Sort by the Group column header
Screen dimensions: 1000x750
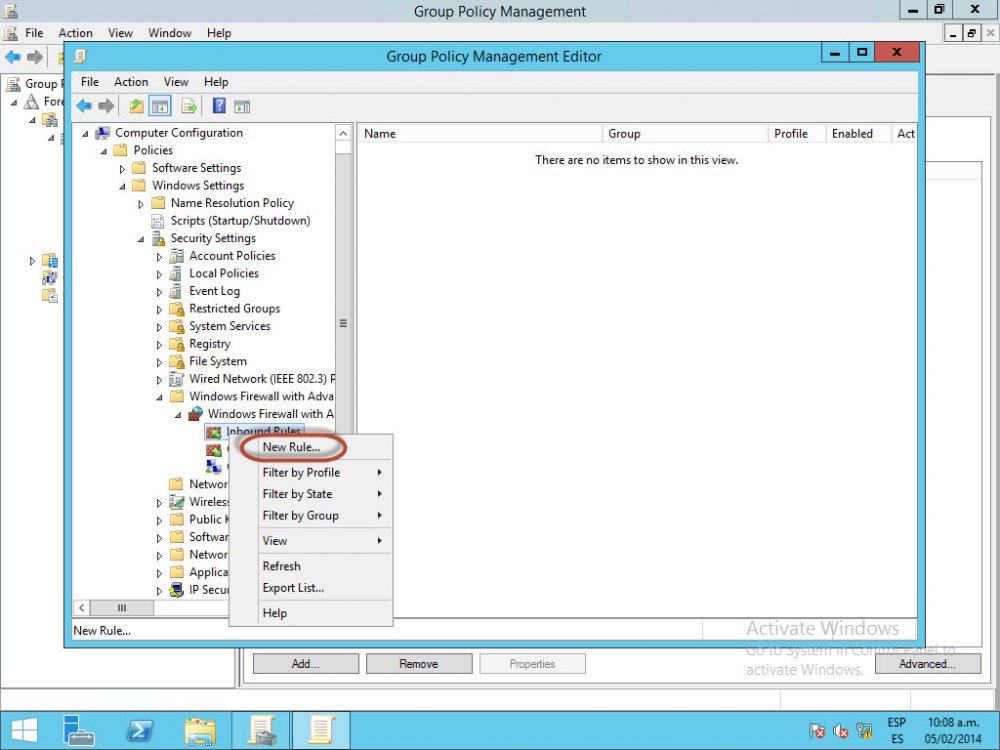[x=686, y=133]
